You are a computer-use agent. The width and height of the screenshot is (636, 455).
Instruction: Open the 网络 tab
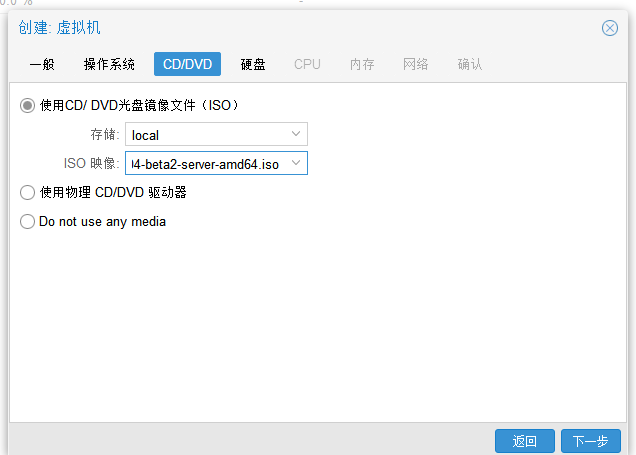click(x=415, y=64)
